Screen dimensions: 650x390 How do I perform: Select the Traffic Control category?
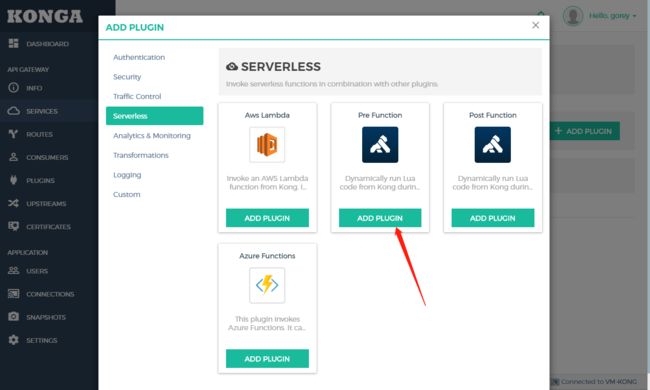(137, 96)
